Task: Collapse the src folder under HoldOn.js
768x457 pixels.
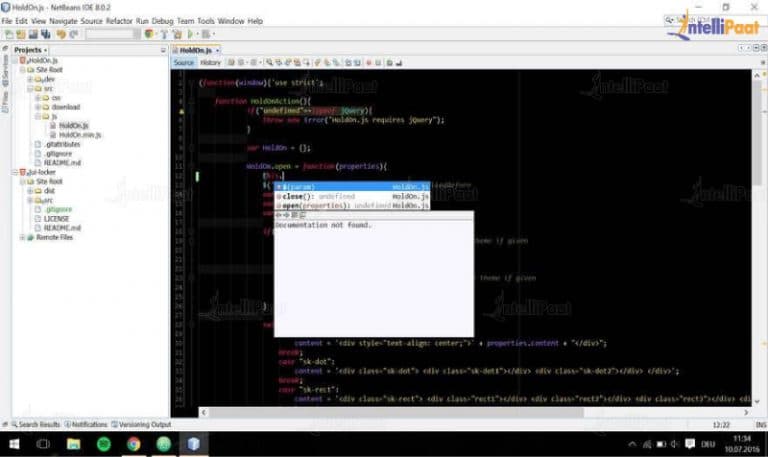Action: (30, 89)
